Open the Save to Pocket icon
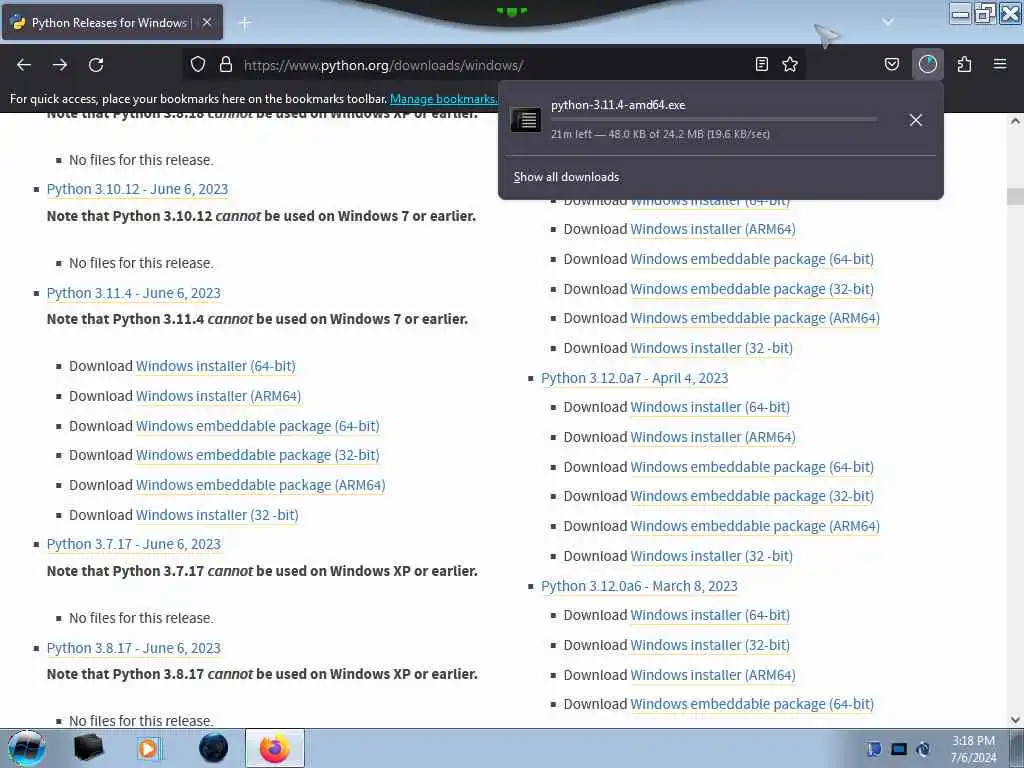 click(x=891, y=64)
